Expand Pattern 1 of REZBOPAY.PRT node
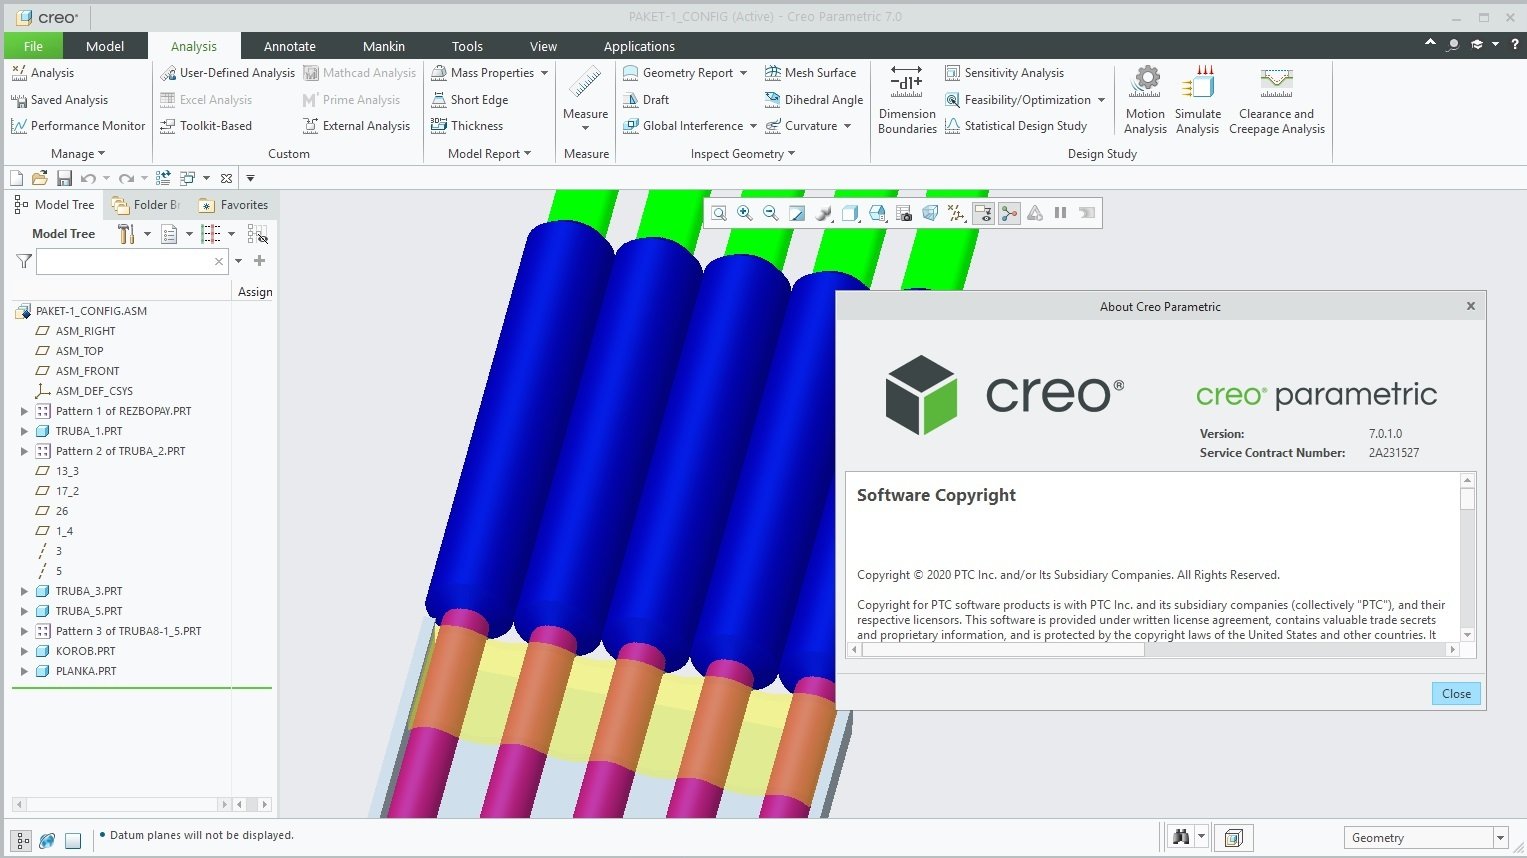The height and width of the screenshot is (858, 1527). pyautogui.click(x=24, y=411)
